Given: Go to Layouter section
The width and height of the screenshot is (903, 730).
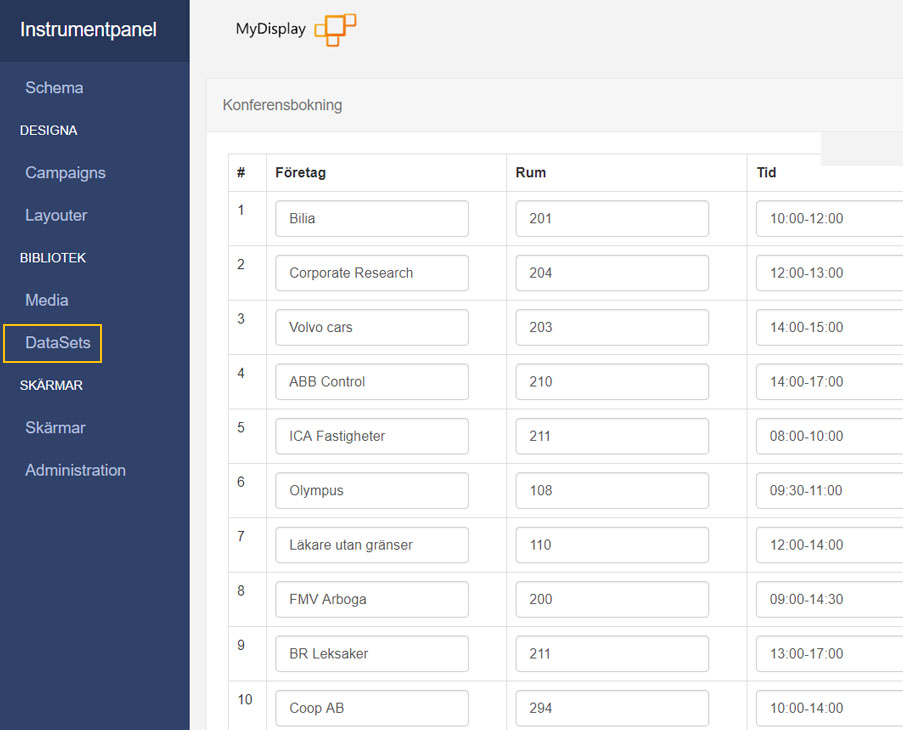Looking at the screenshot, I should tap(56, 215).
